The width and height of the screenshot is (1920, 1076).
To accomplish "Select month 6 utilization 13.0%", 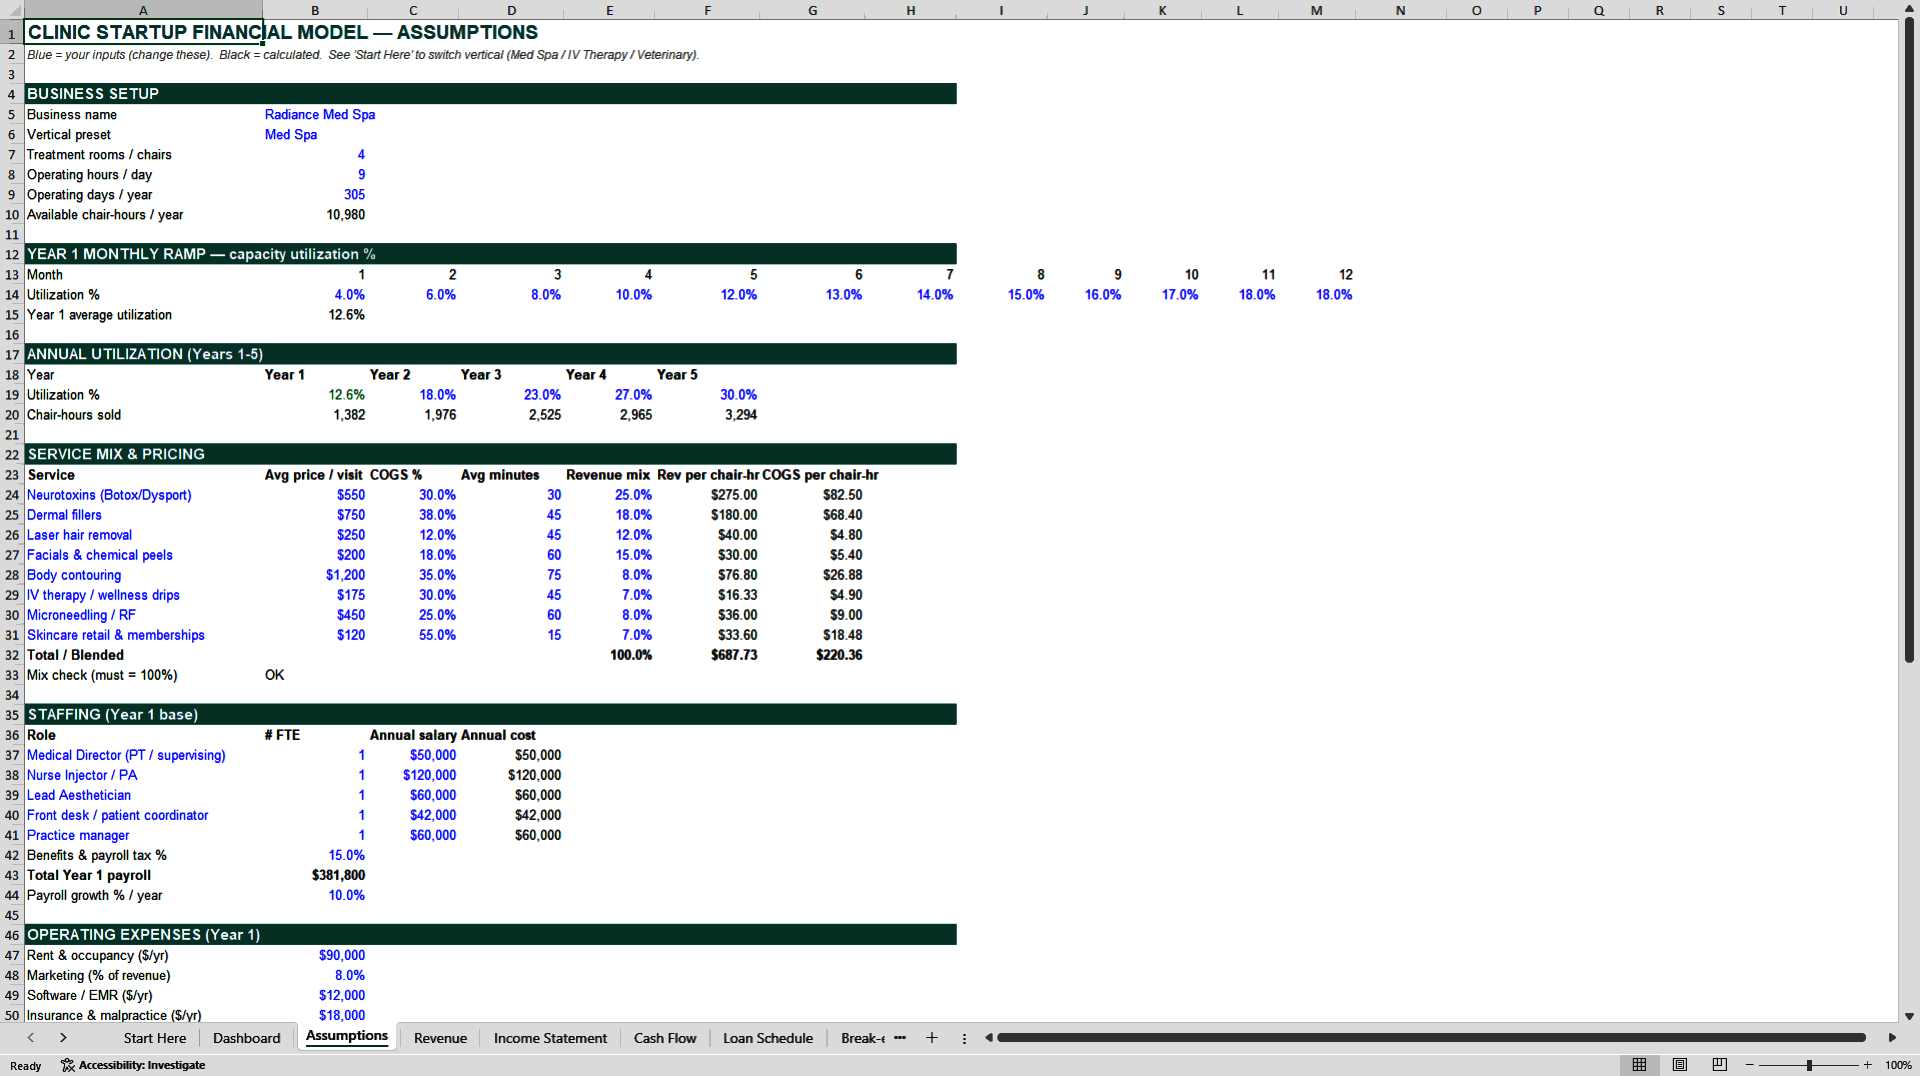I will (x=812, y=295).
